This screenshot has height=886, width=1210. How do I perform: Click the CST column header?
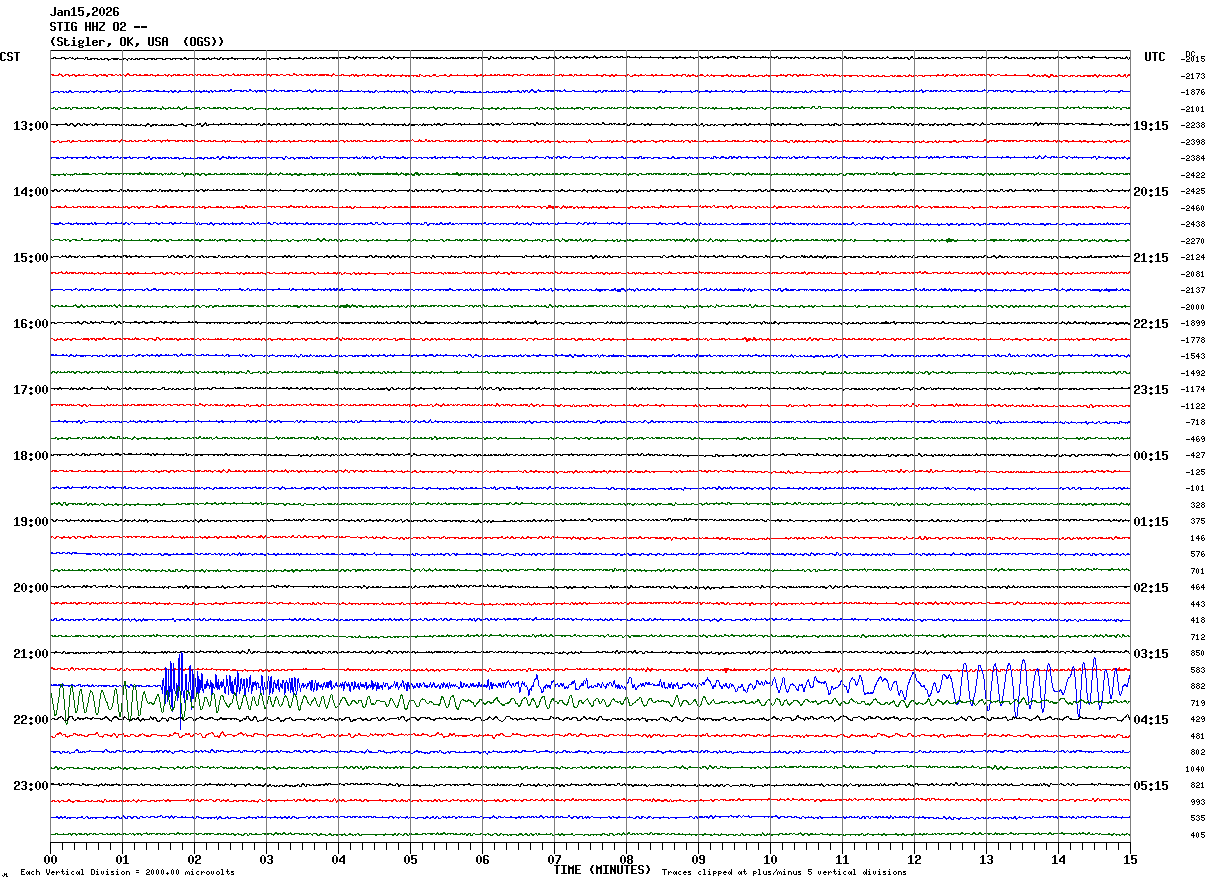10,57
